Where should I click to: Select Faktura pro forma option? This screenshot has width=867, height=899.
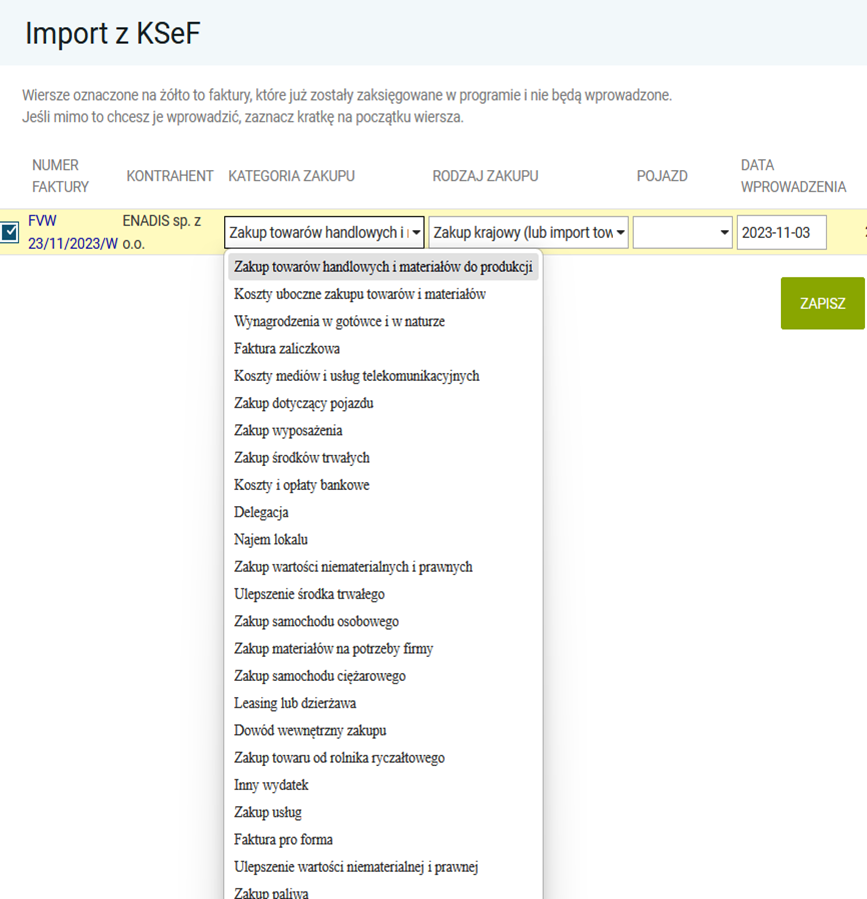tap(283, 839)
